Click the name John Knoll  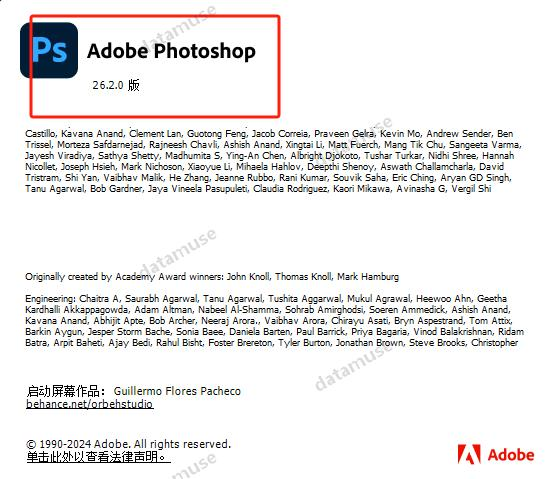tap(249, 276)
